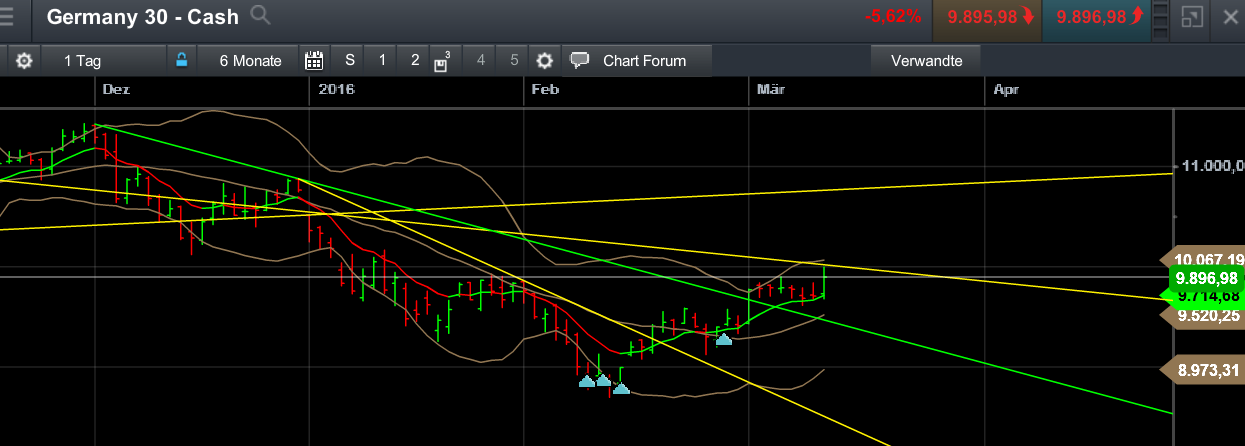Click the Apr label on time axis
1245x446 pixels.
[x=1006, y=90]
